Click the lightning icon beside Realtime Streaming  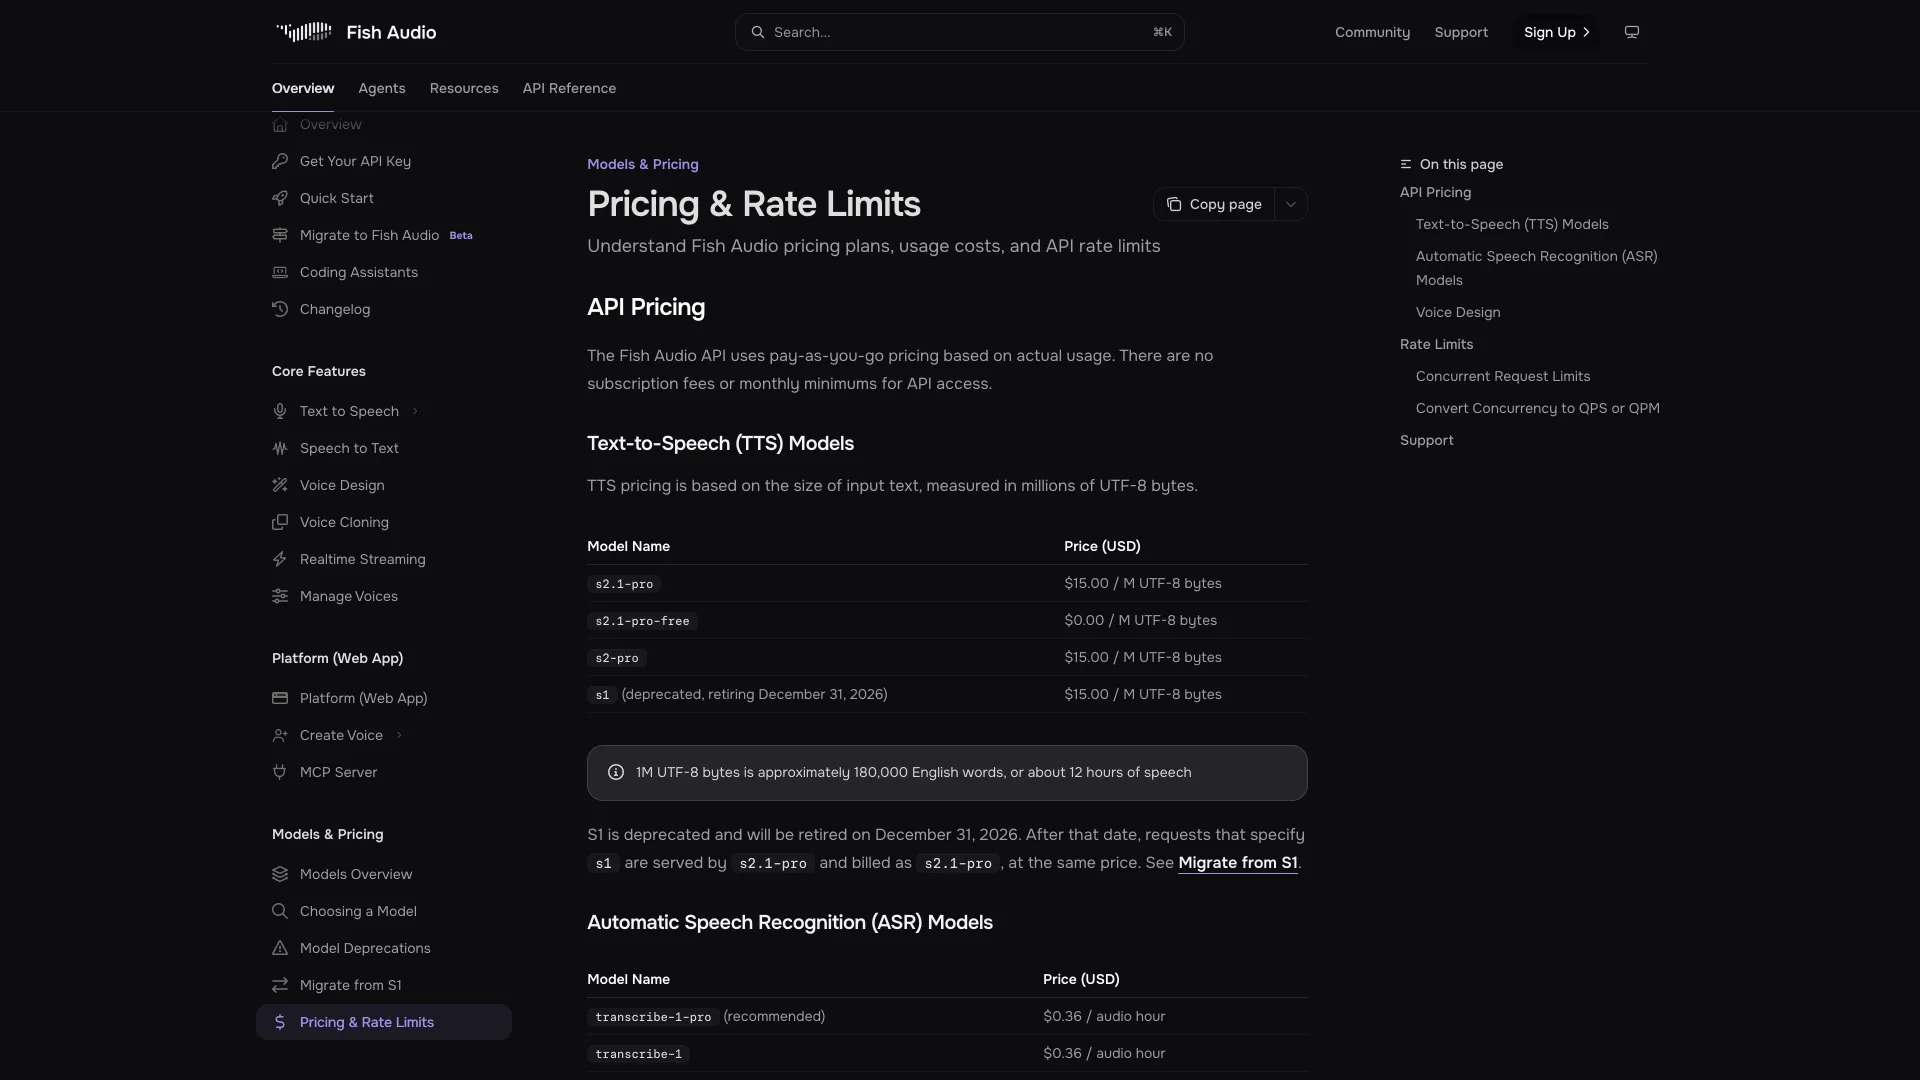pyautogui.click(x=280, y=559)
